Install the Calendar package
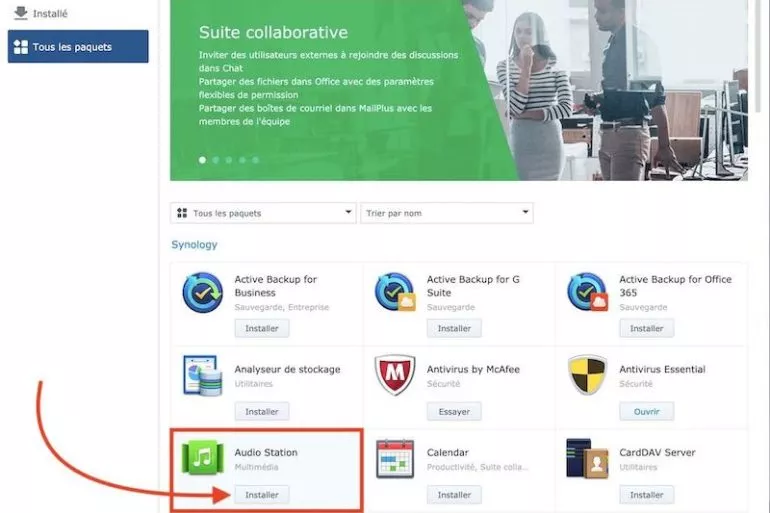This screenshot has width=770, height=513. (454, 495)
